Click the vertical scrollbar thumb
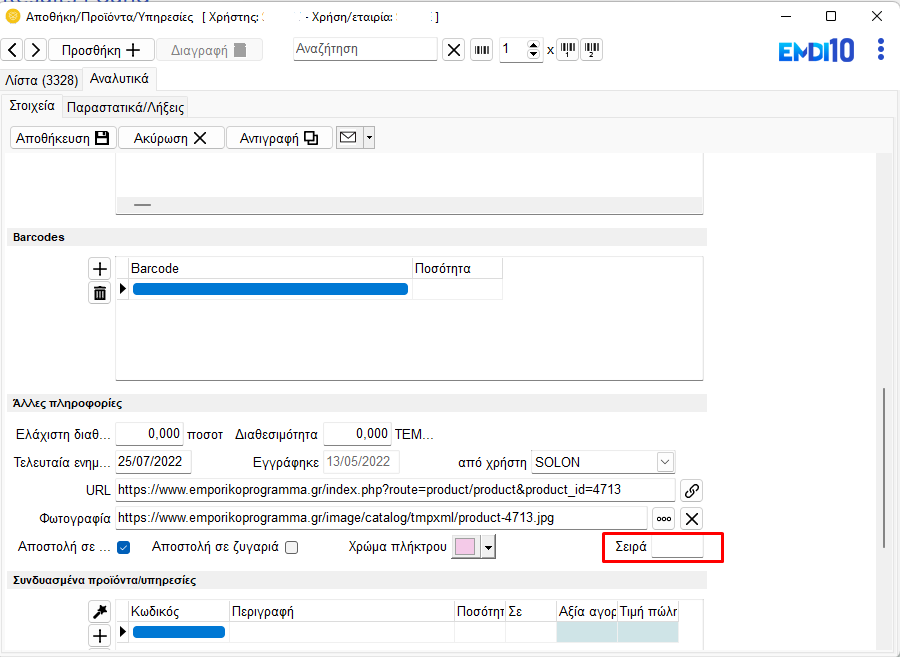900x657 pixels. 884,468
